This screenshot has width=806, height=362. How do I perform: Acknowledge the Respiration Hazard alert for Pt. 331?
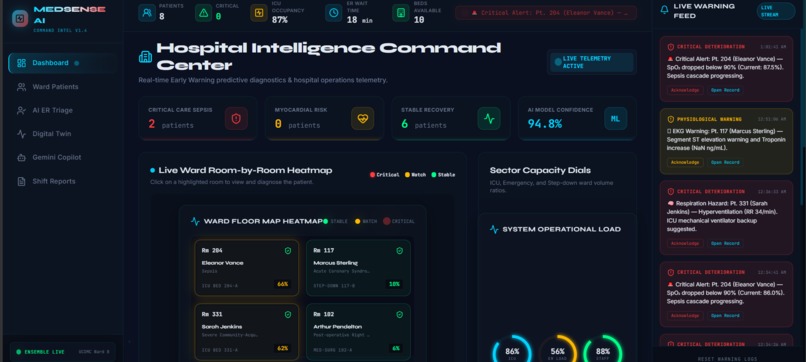(x=685, y=243)
